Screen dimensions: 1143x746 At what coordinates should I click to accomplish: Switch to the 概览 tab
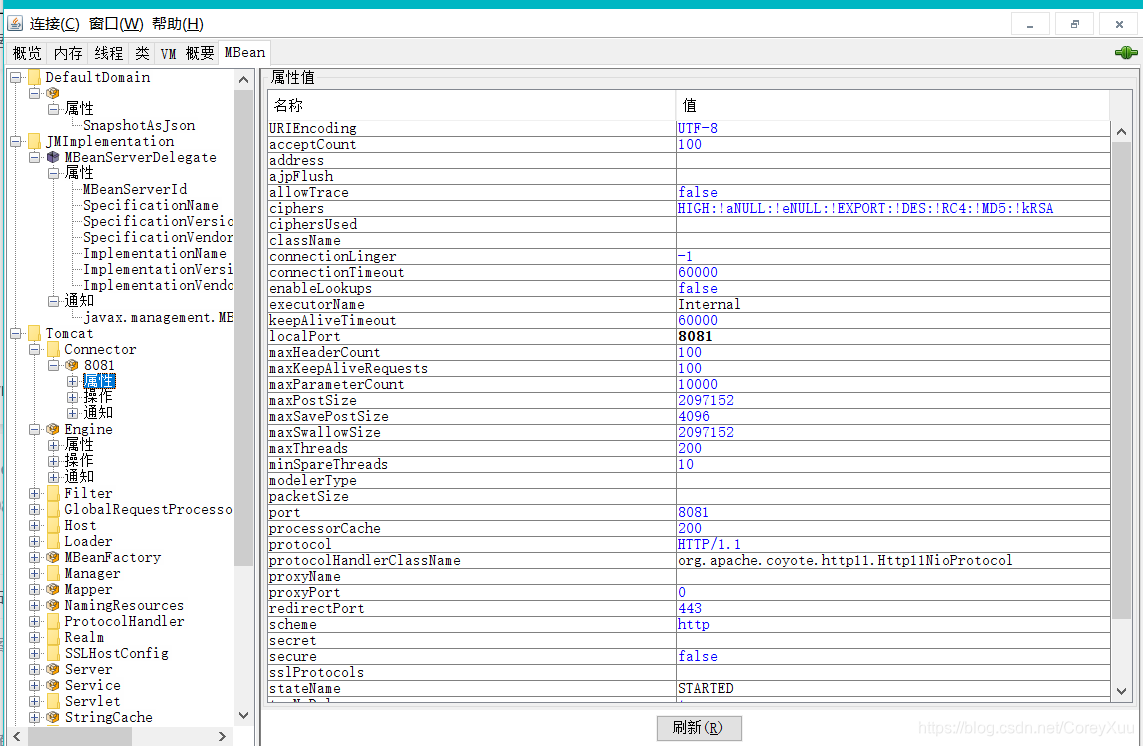28,53
